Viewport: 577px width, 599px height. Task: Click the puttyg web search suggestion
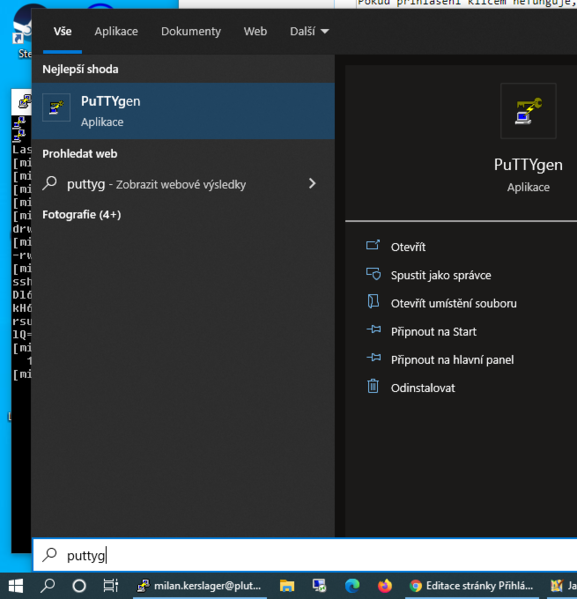(183, 184)
